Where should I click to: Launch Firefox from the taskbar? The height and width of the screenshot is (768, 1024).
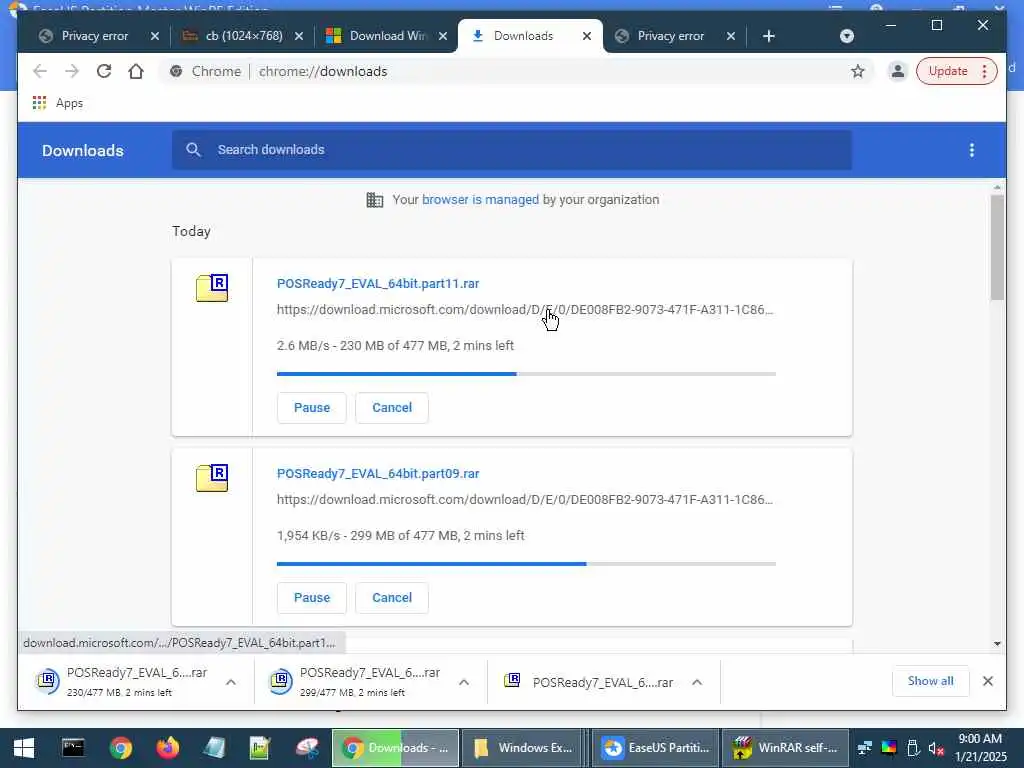tap(167, 748)
